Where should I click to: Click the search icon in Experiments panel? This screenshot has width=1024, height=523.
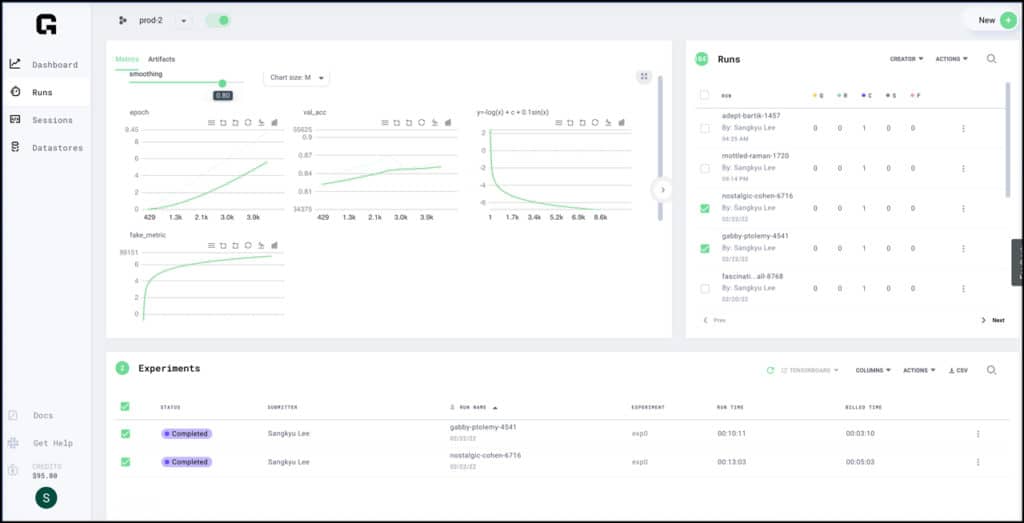click(991, 370)
